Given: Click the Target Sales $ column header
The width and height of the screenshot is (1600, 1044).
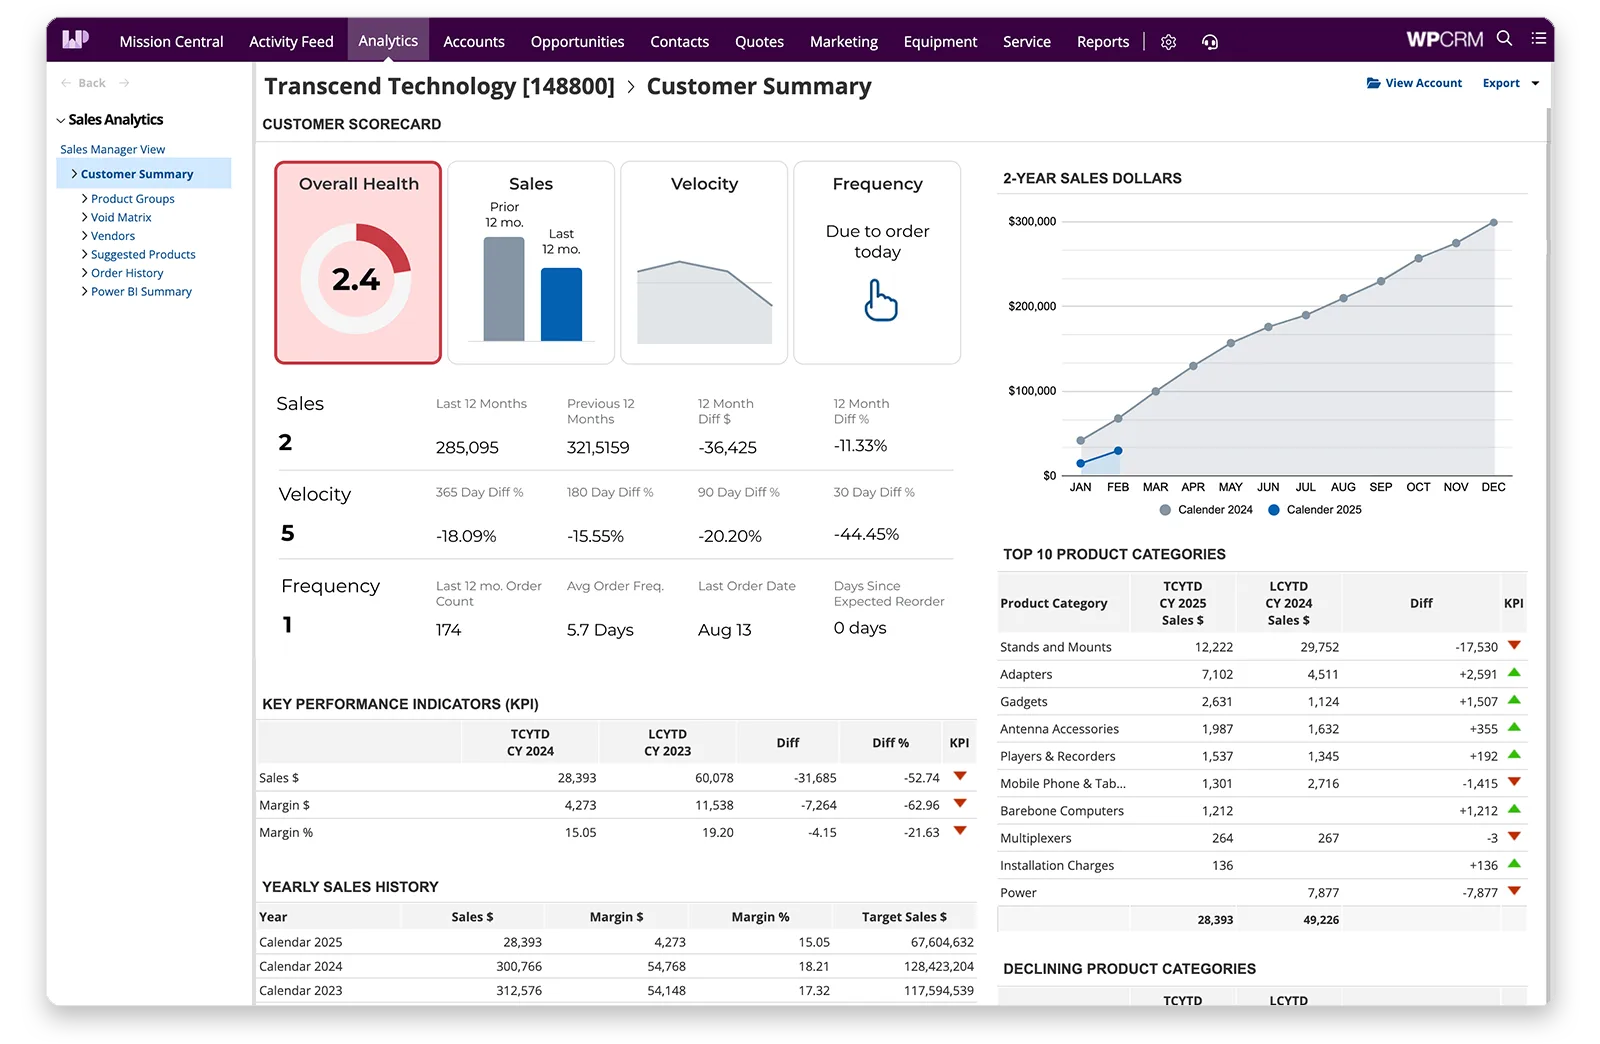Looking at the screenshot, I should tap(904, 917).
